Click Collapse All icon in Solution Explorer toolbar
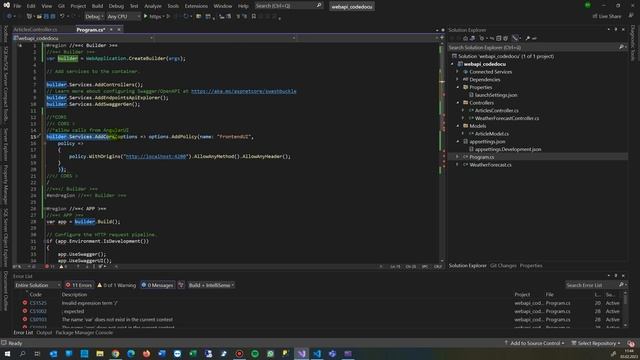 [x=498, y=38]
